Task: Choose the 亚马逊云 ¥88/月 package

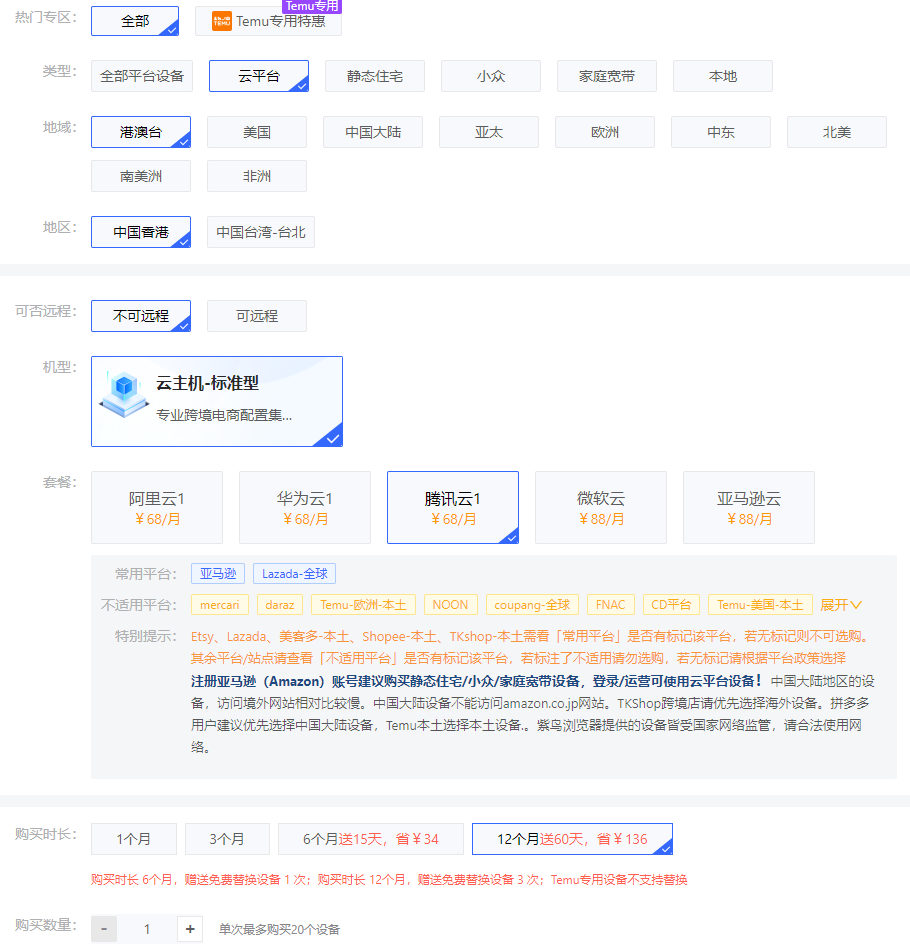Action: pos(749,508)
